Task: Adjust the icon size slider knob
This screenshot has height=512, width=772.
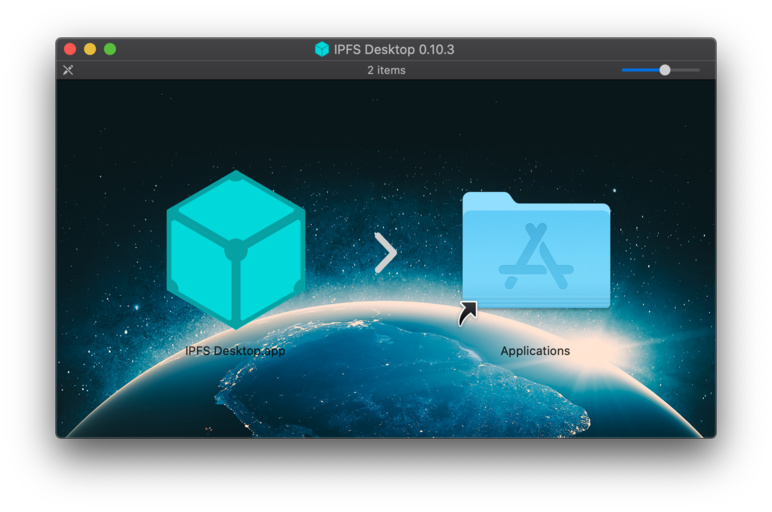Action: click(665, 70)
